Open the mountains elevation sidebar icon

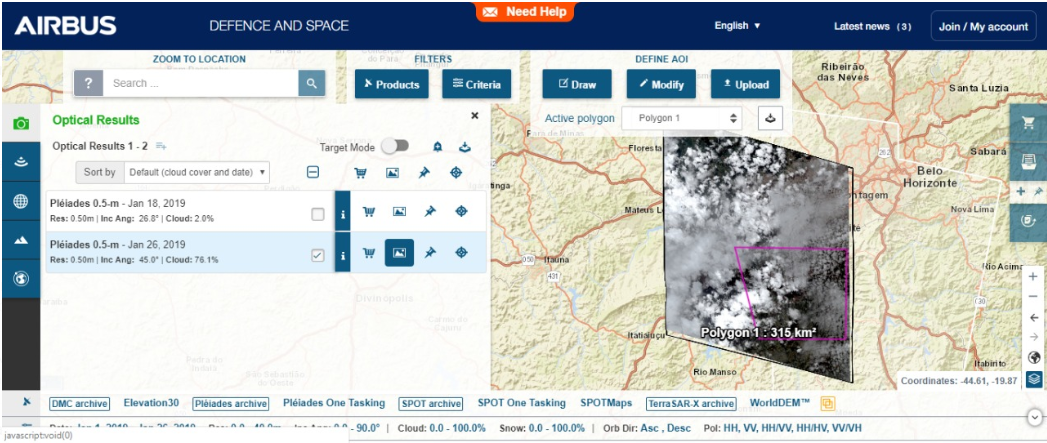21,239
